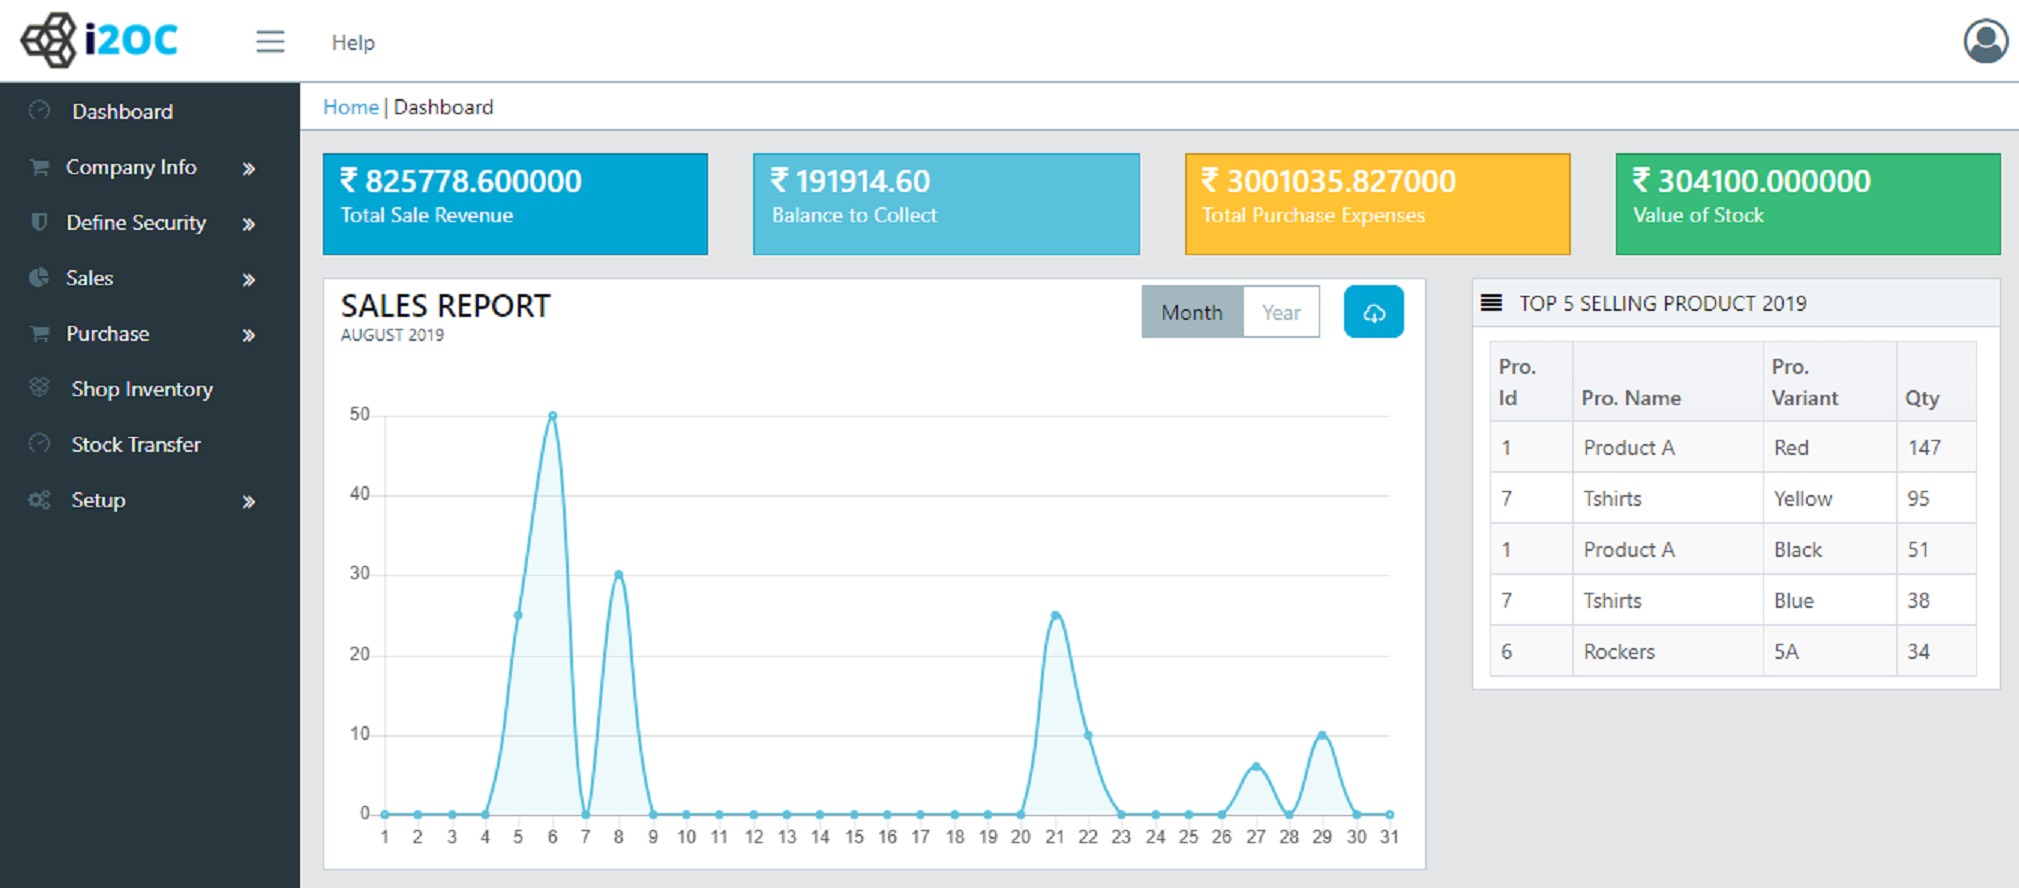This screenshot has height=888, width=2019.
Task: Click the chart data point for day 6
Action: [552, 415]
